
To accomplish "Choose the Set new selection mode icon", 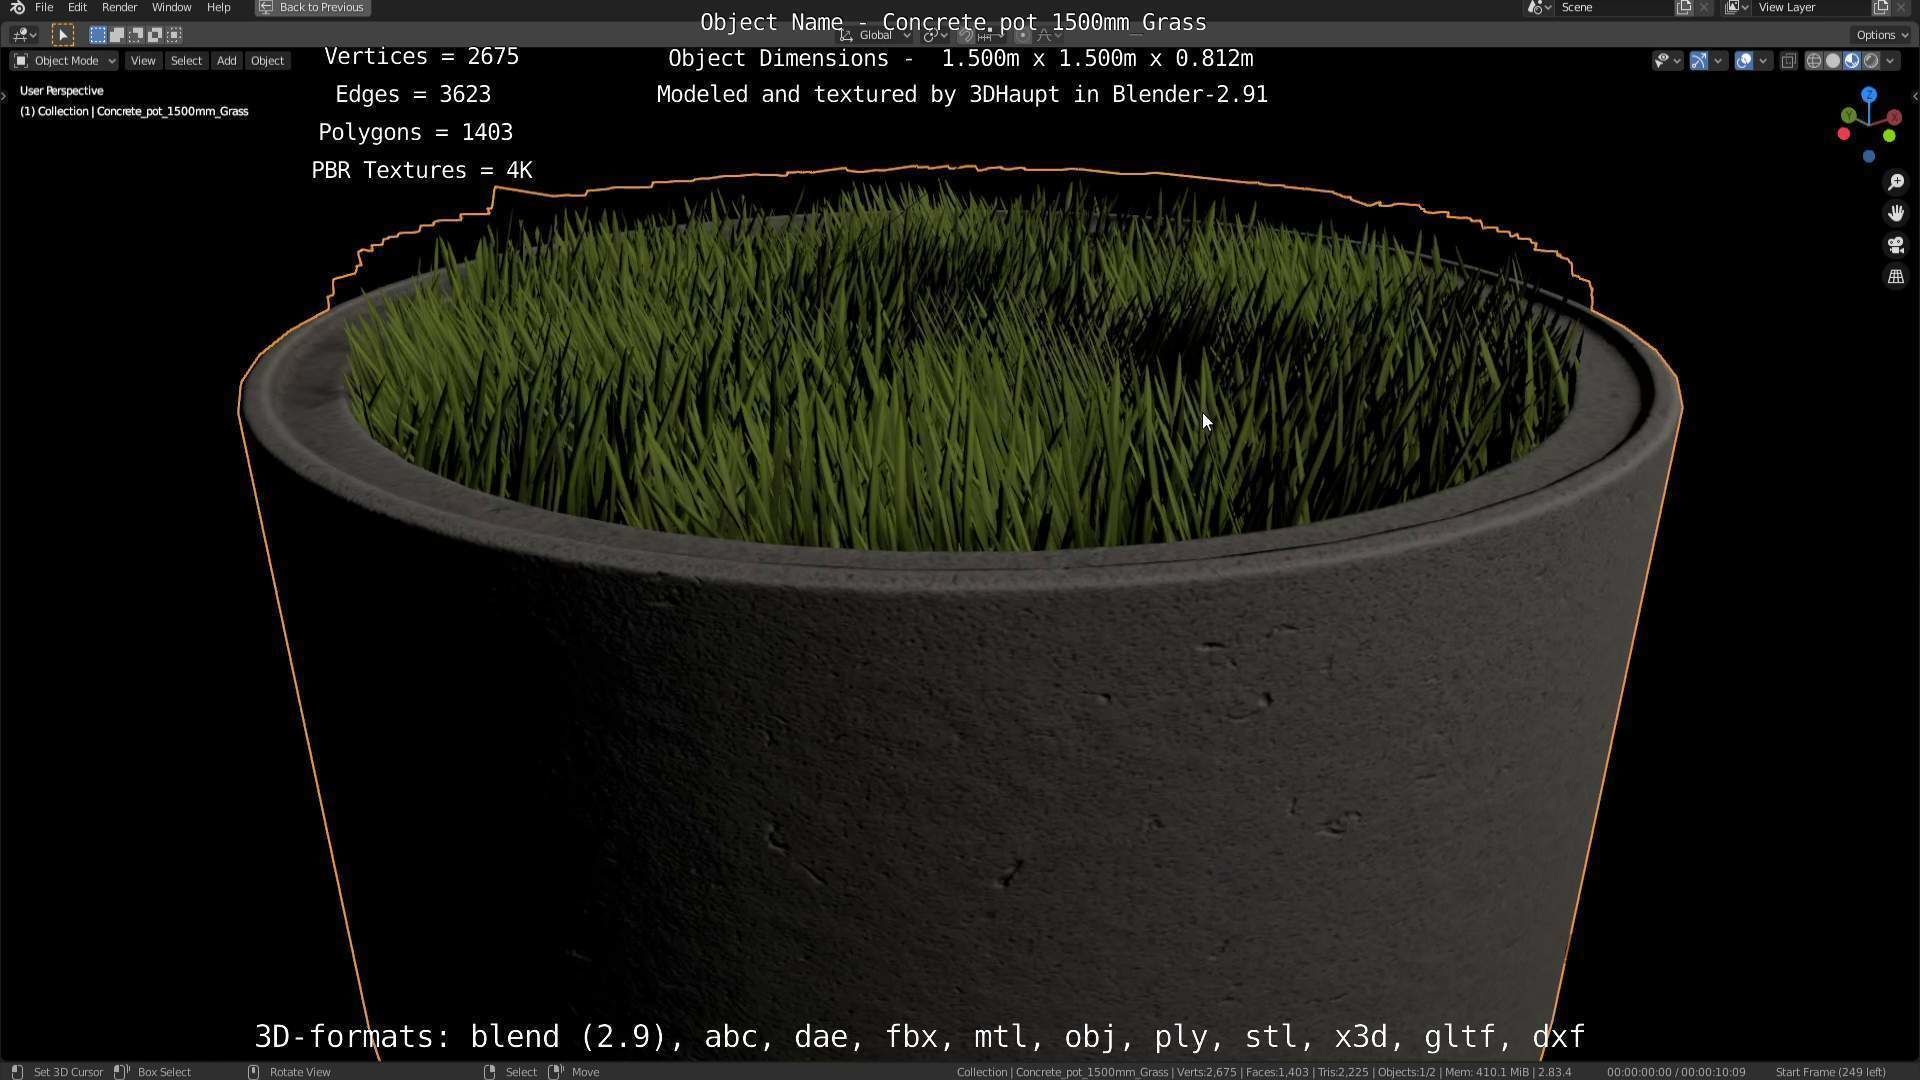I will point(97,35).
